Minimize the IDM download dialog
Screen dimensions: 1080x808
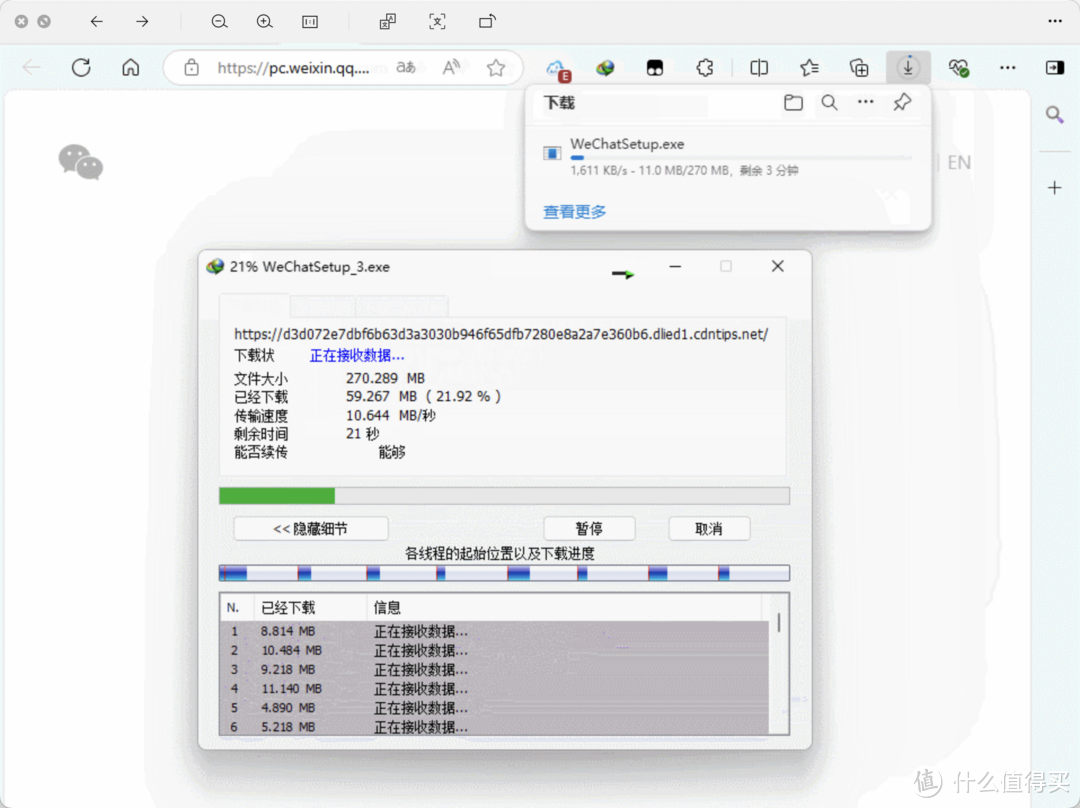pos(675,266)
